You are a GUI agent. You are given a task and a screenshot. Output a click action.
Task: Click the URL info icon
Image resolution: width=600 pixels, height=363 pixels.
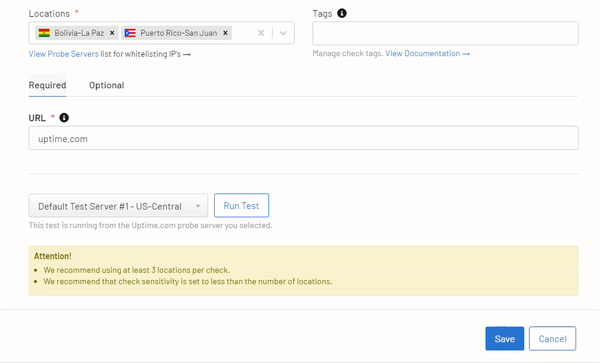64,118
